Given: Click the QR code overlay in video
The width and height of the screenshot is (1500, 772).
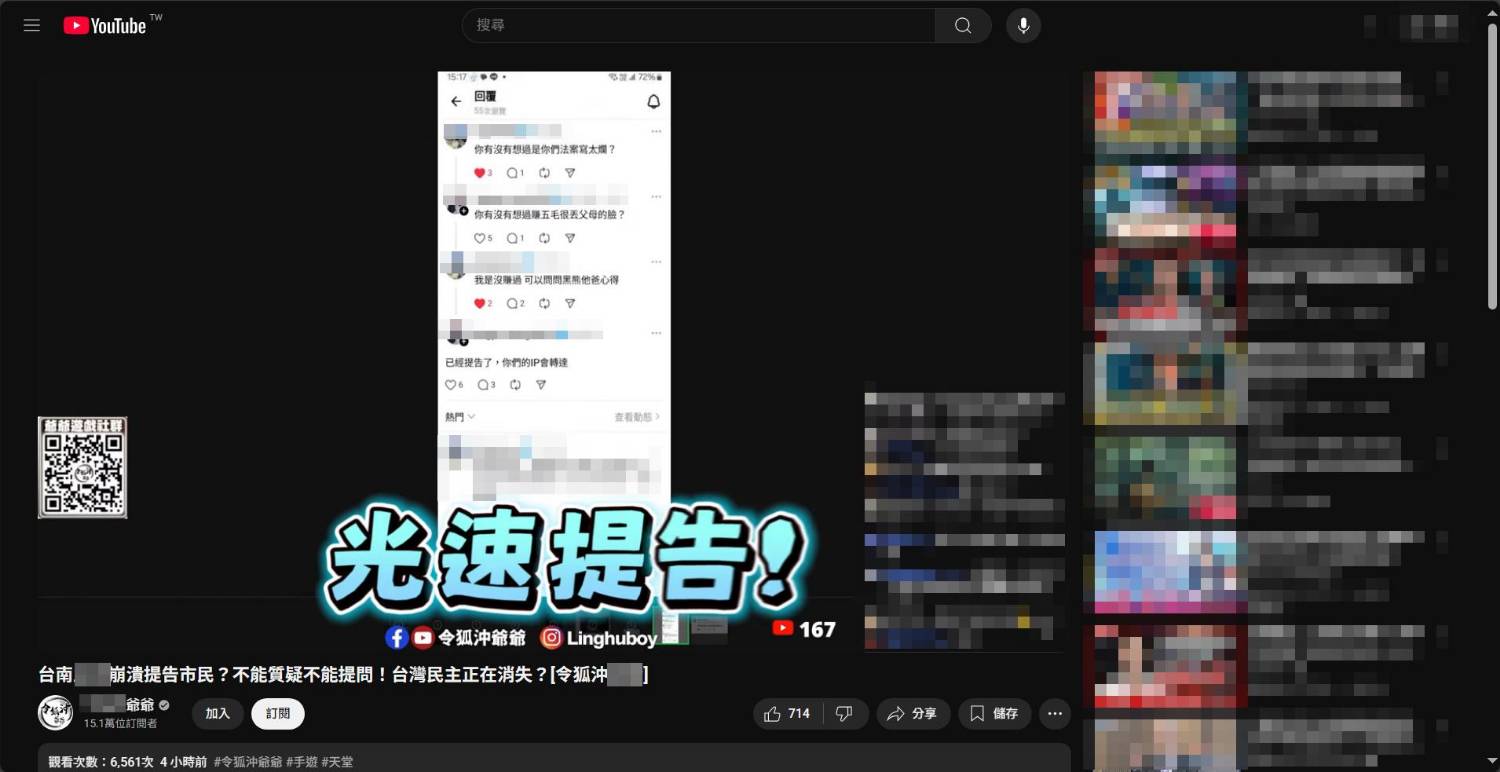Looking at the screenshot, I should [x=83, y=468].
